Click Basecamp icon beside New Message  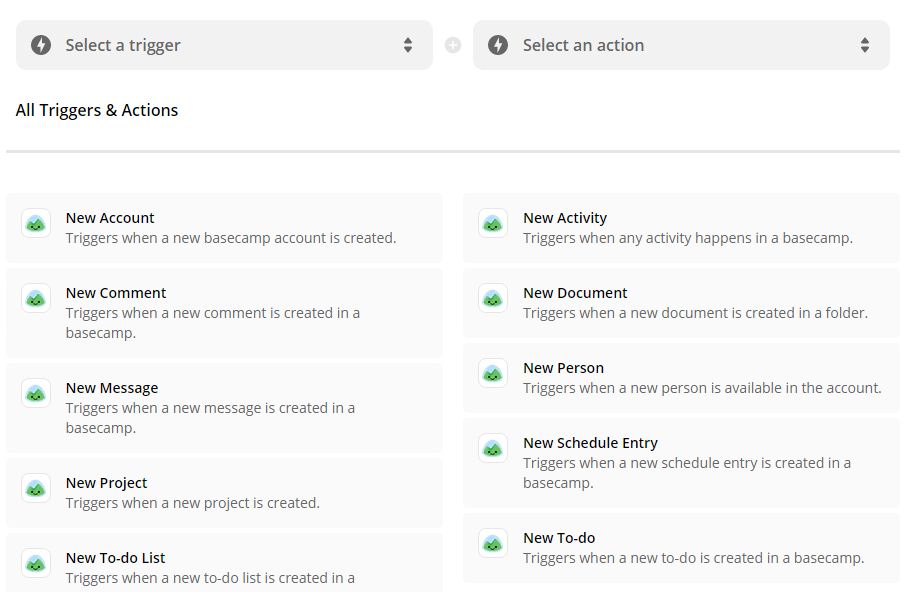[36, 393]
